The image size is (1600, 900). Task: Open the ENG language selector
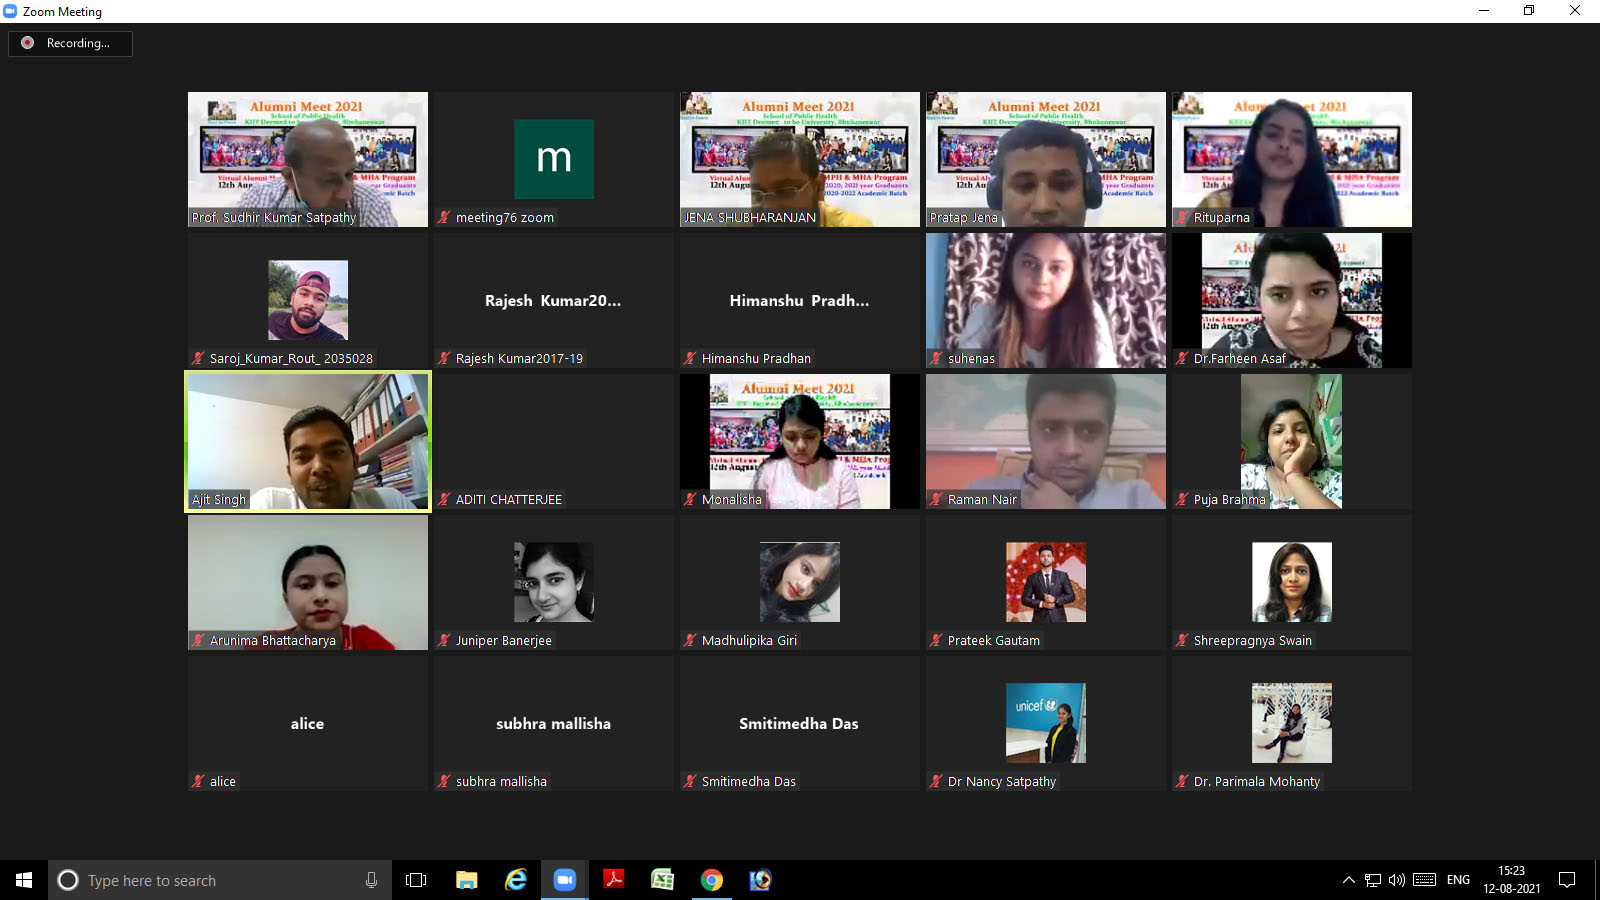pos(1458,880)
